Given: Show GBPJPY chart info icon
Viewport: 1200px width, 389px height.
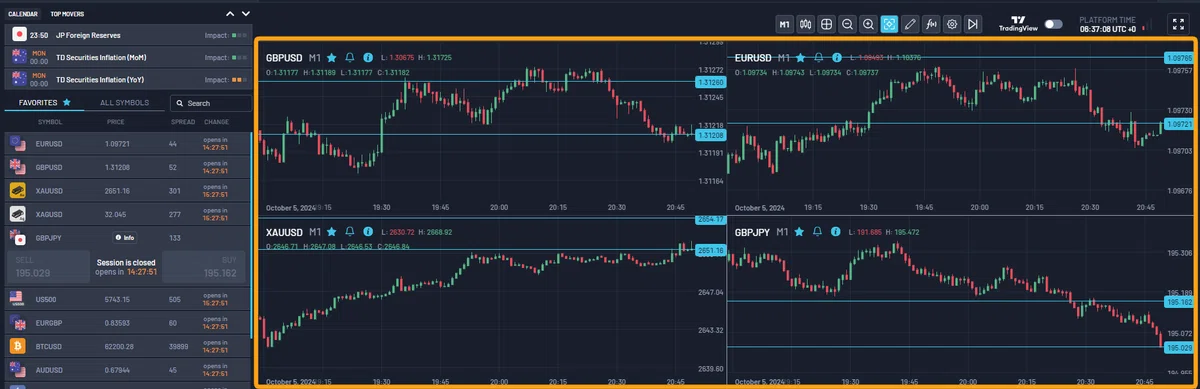Looking at the screenshot, I should [836, 231].
